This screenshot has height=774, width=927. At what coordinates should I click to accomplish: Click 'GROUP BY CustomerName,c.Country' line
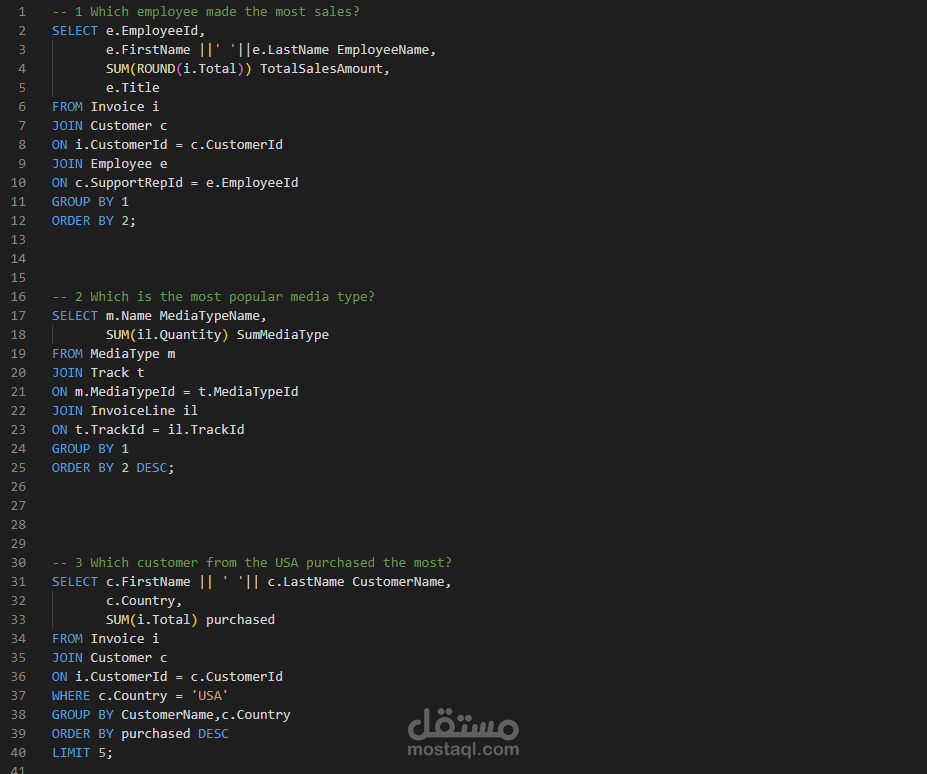(x=171, y=715)
